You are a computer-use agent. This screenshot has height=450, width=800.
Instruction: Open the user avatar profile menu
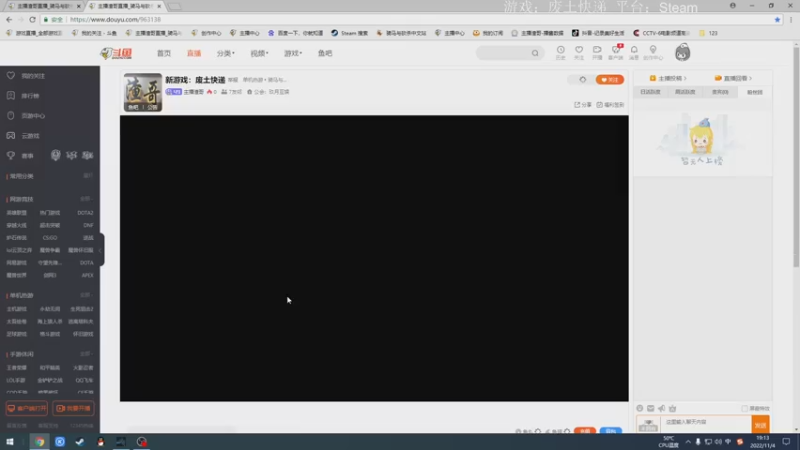click(x=683, y=53)
